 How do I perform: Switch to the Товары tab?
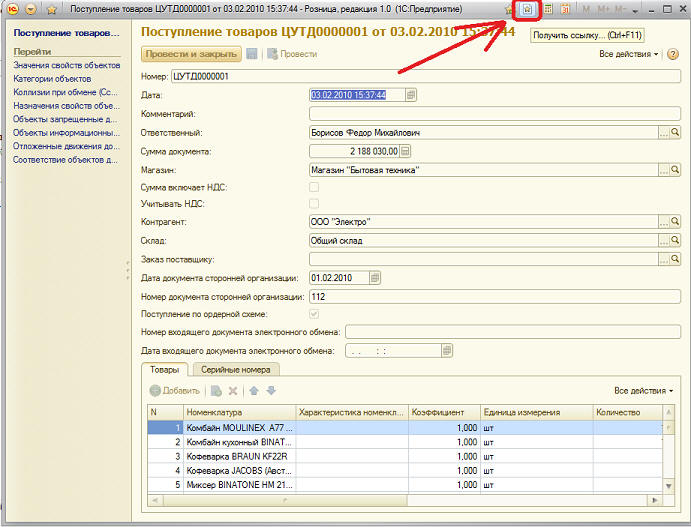pyautogui.click(x=164, y=370)
